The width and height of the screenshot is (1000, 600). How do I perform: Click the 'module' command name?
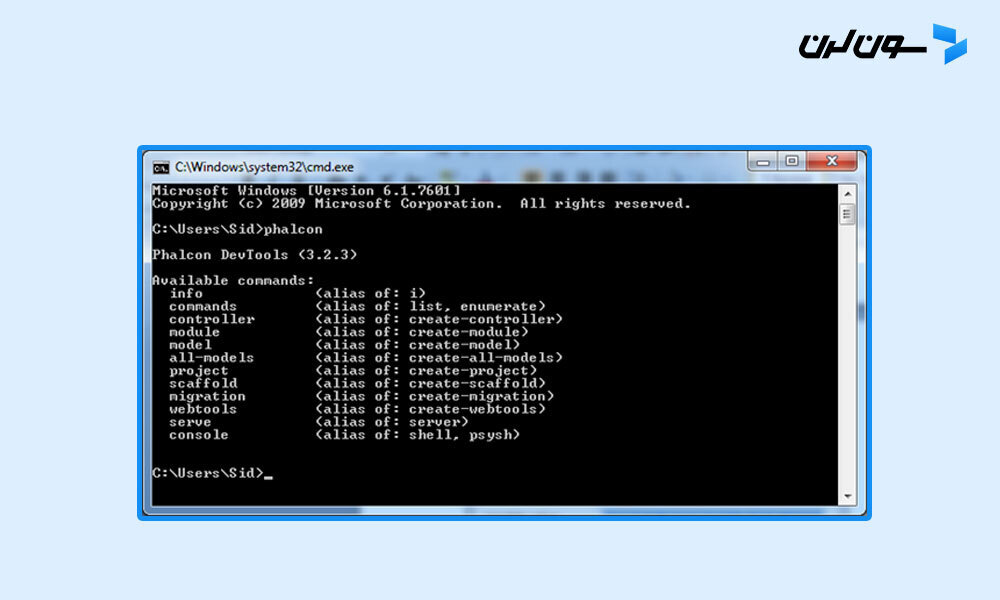[195, 332]
